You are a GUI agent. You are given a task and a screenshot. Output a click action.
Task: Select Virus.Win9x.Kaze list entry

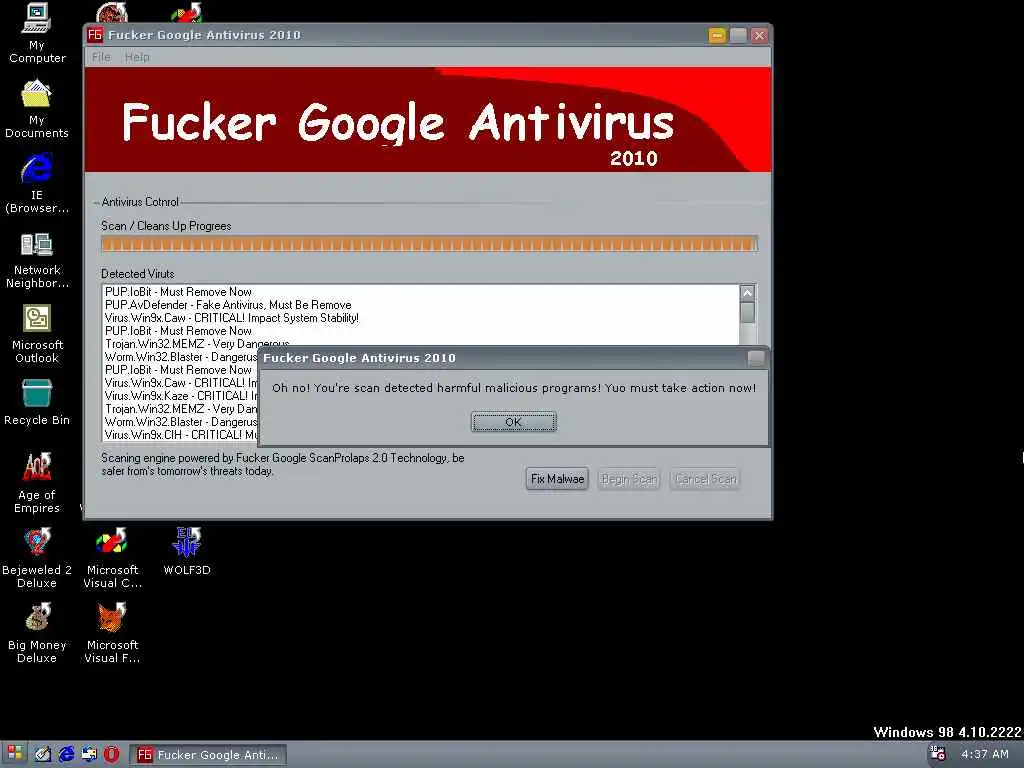click(x=181, y=396)
